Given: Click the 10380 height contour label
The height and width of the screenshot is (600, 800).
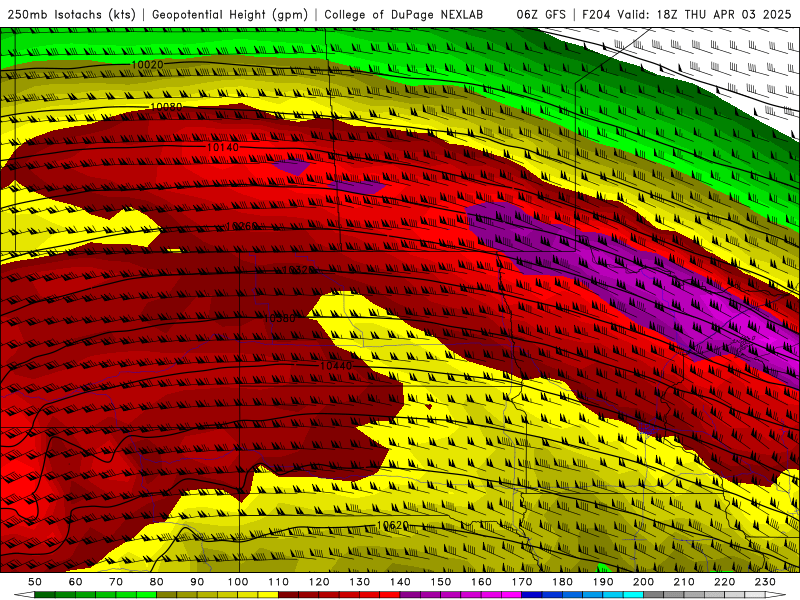Looking at the screenshot, I should pyautogui.click(x=280, y=318).
